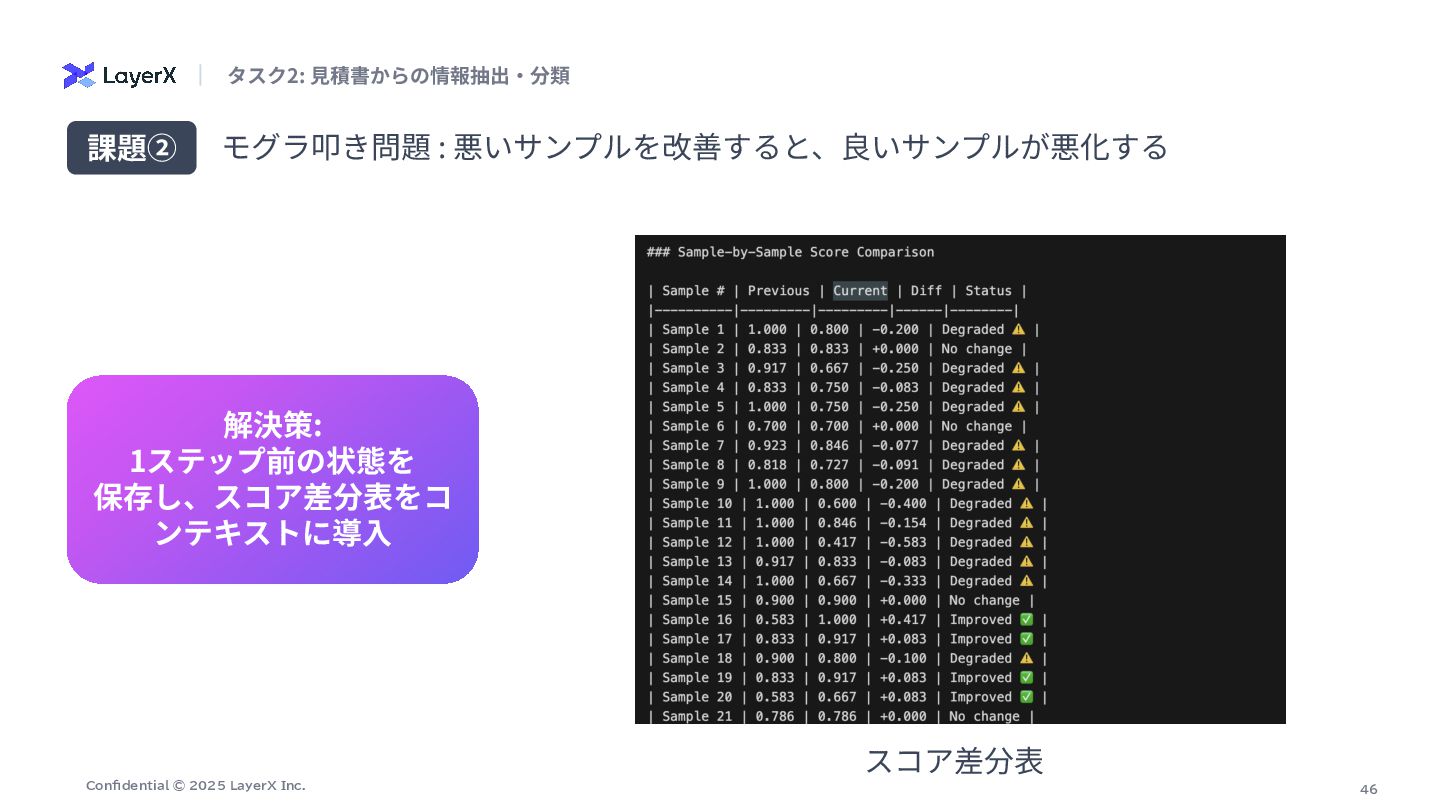Click the '### Sample-by-Sample Score Comparison' heading

(x=791, y=252)
